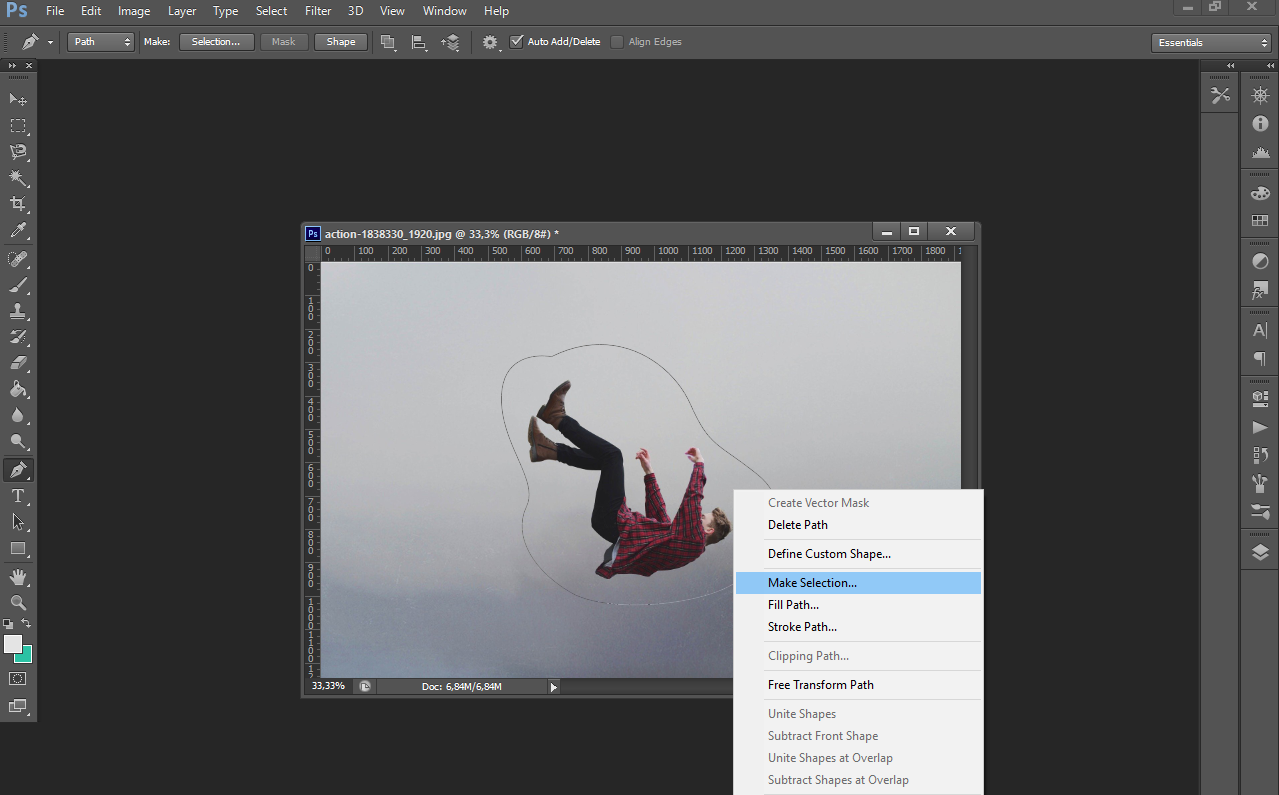The width and height of the screenshot is (1279, 795).
Task: Open the Path tool mode dropdown
Action: pyautogui.click(x=100, y=42)
